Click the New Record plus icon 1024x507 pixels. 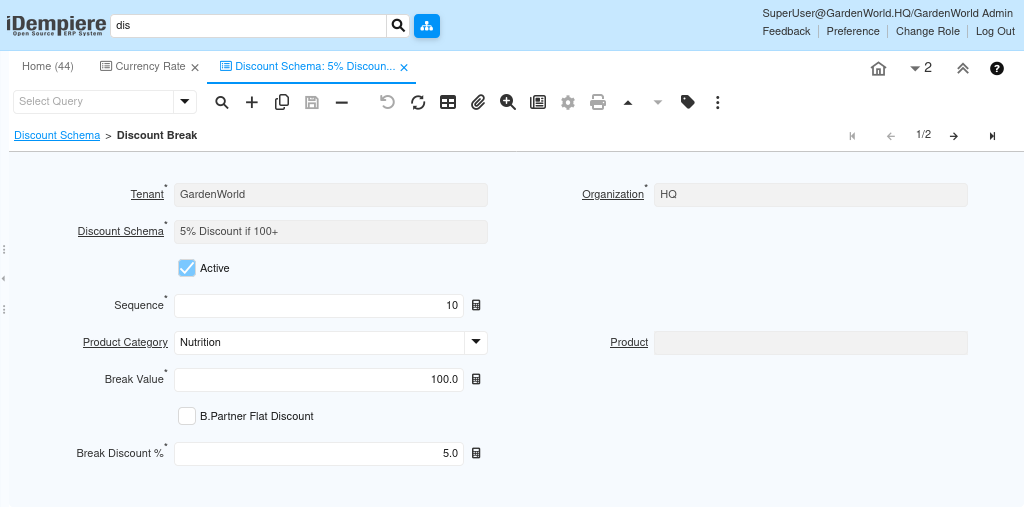coord(252,102)
